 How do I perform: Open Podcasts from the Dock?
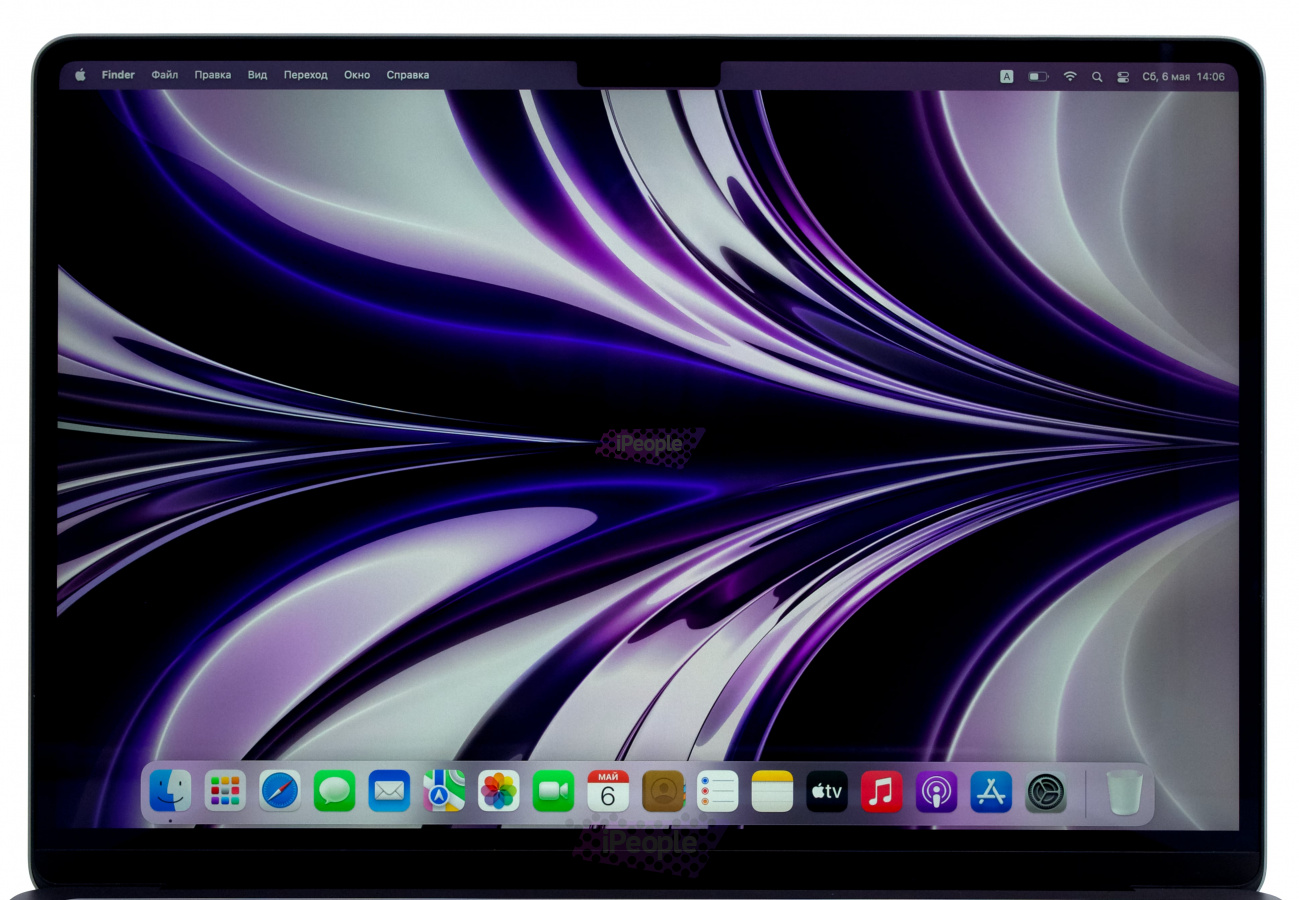(936, 791)
